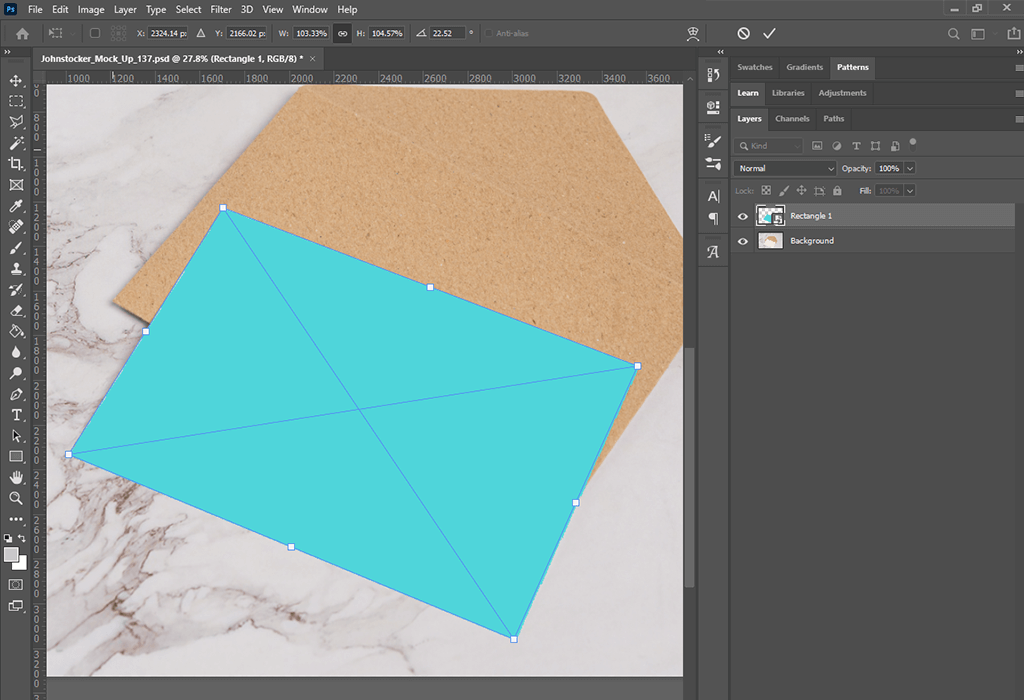The width and height of the screenshot is (1024, 700).
Task: Select the Magic Wand tool
Action: (x=16, y=143)
